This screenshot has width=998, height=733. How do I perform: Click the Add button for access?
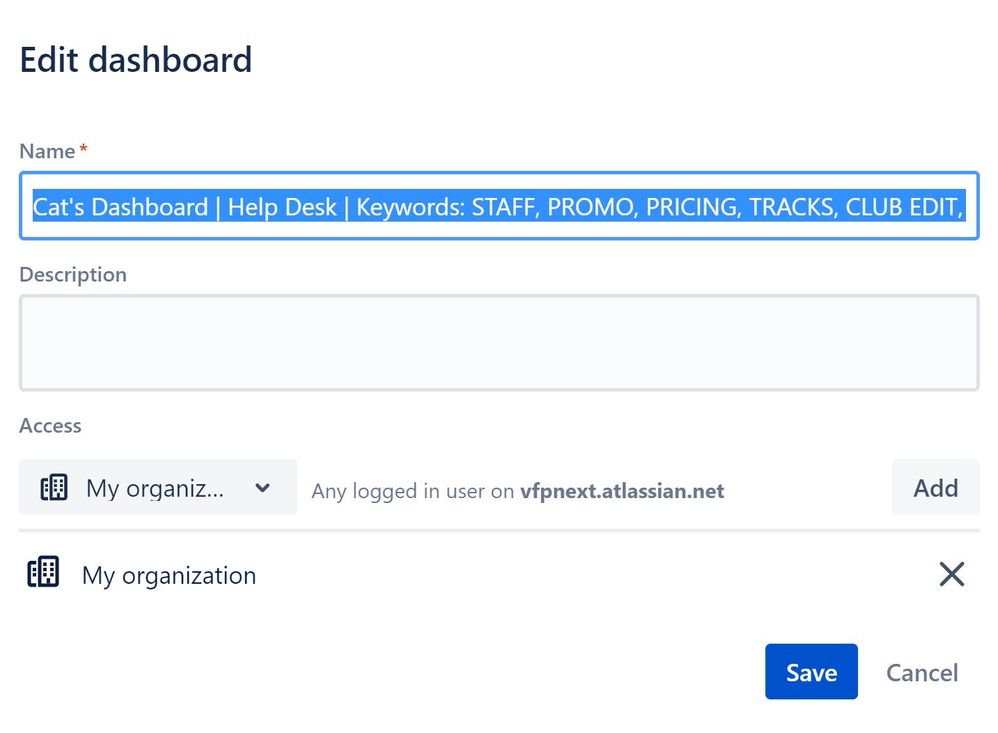coord(936,487)
